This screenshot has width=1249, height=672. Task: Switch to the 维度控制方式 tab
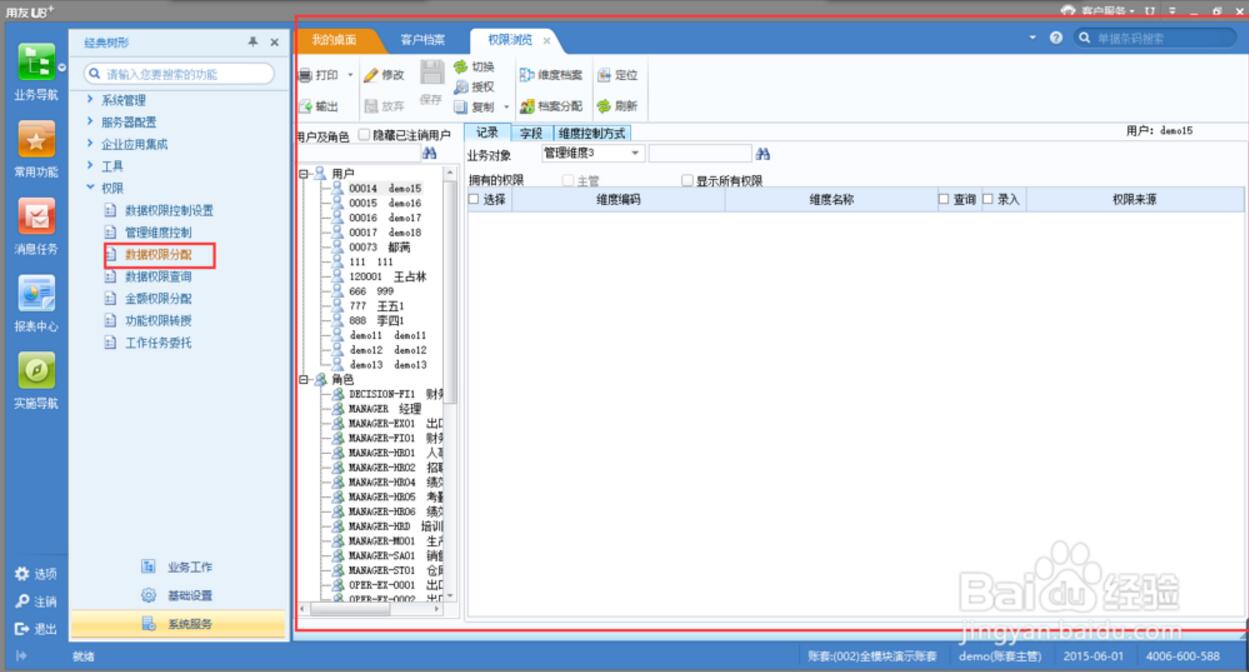593,133
